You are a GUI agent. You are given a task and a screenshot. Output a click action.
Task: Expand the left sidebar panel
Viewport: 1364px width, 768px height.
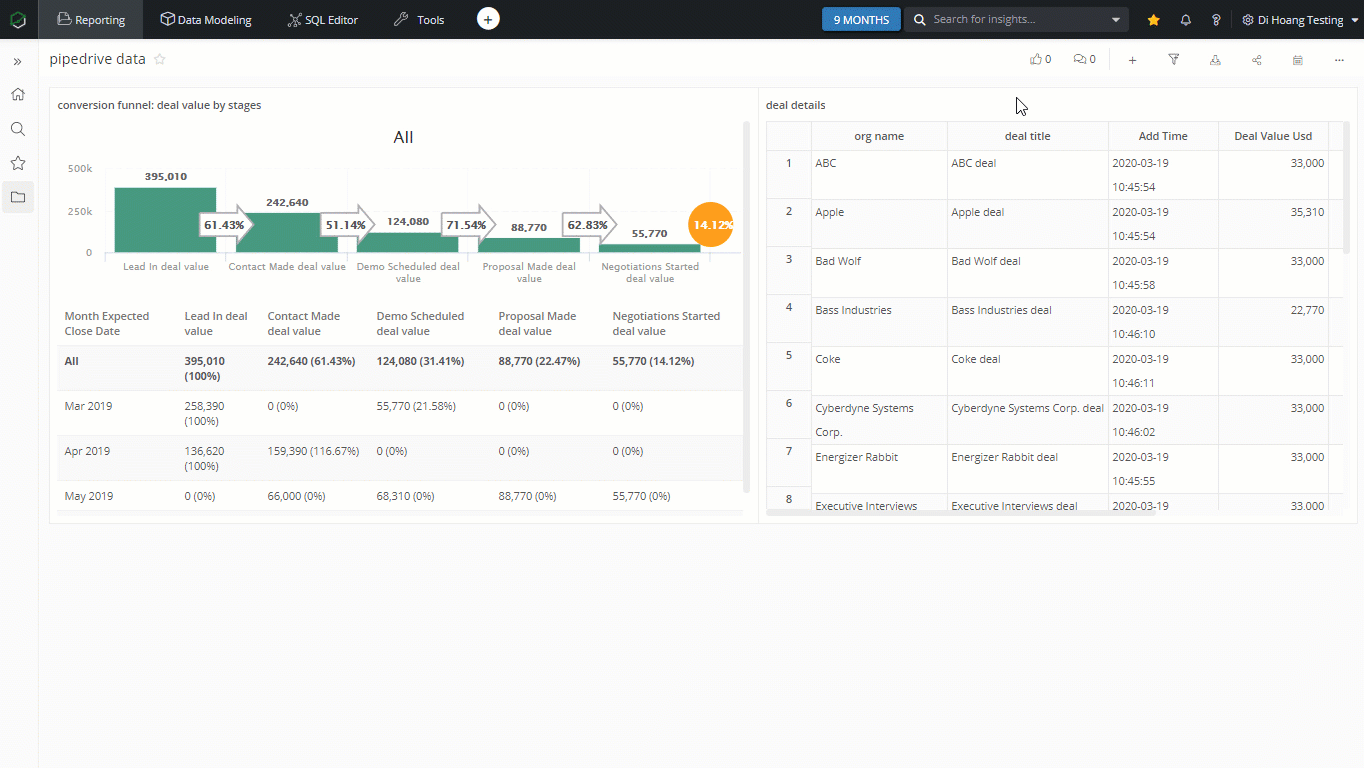point(18,62)
